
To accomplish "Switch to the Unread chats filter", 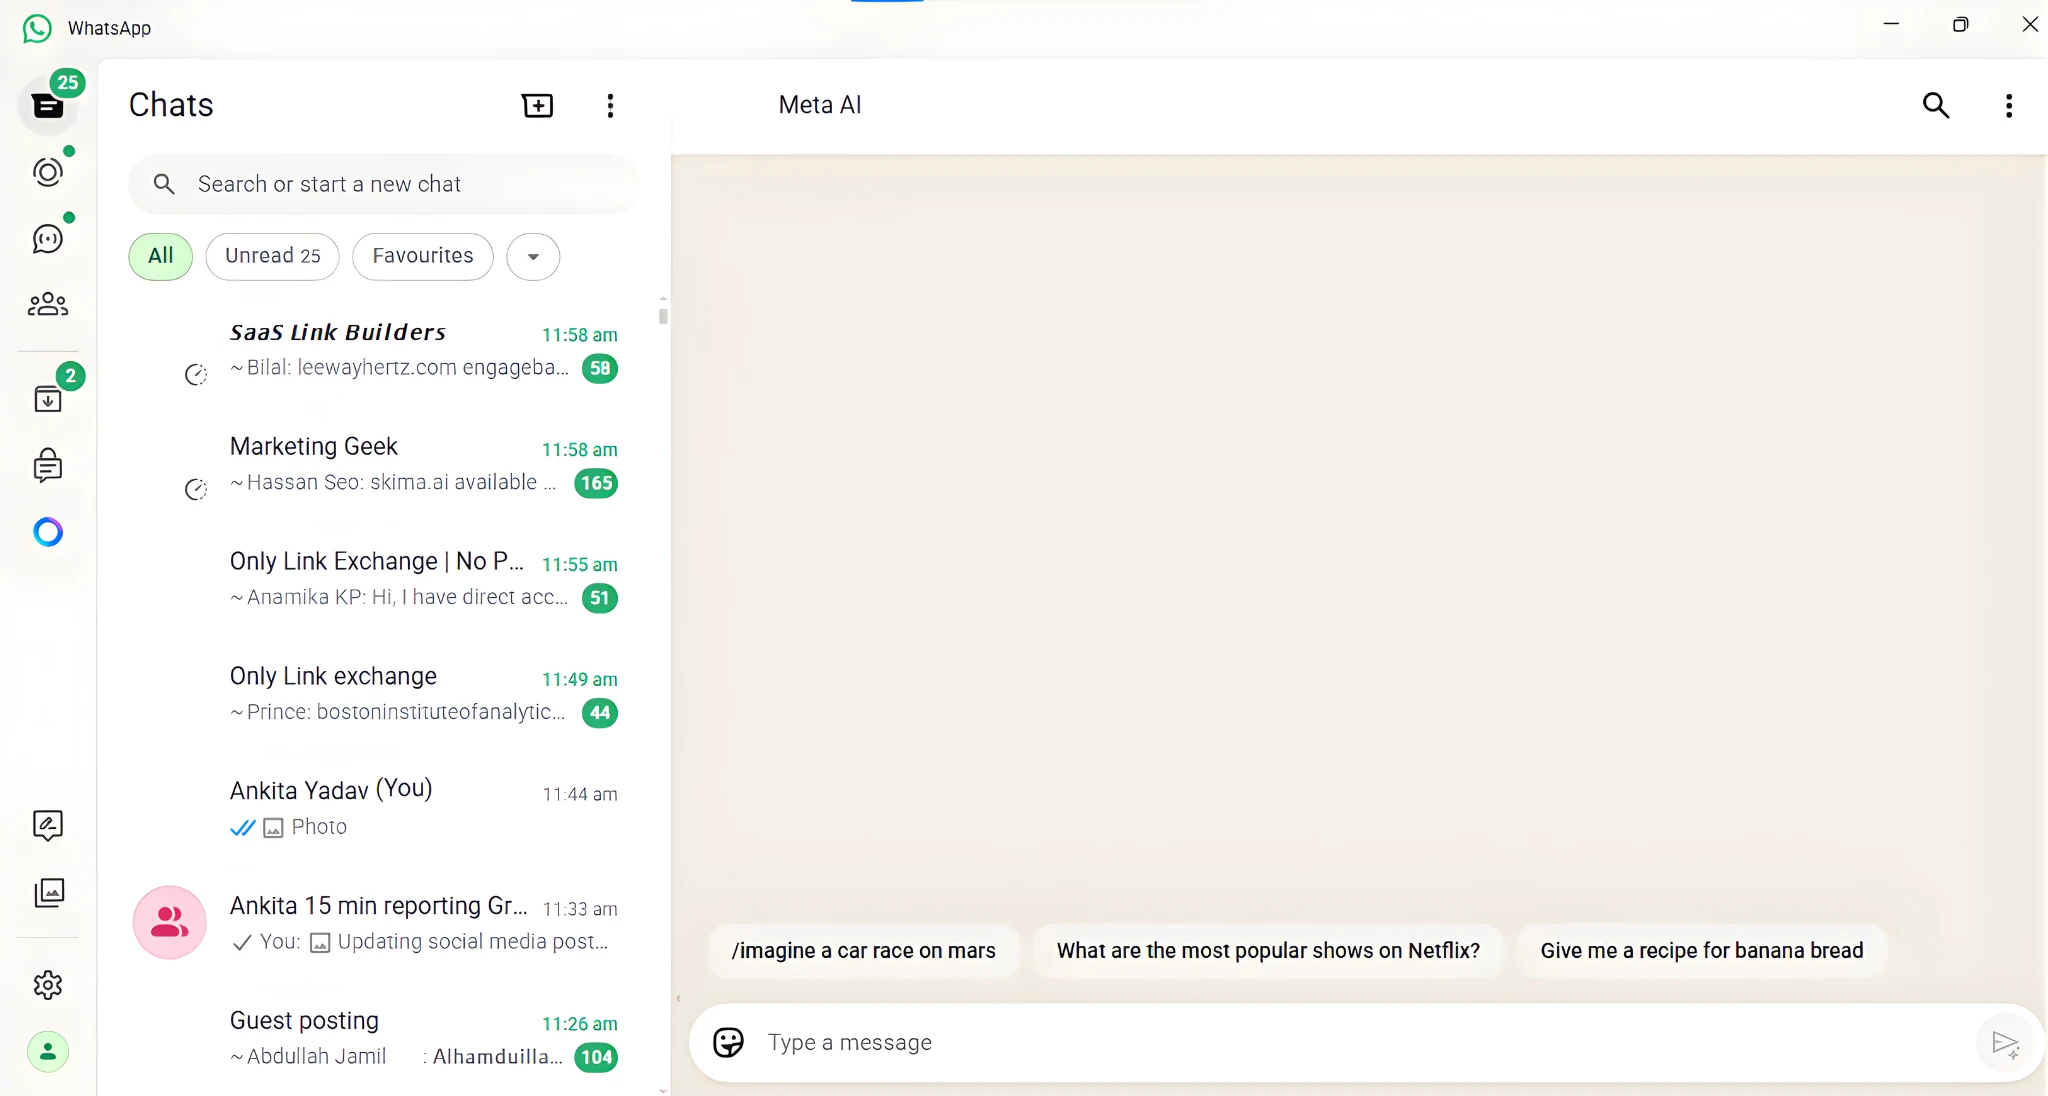I will point(272,256).
